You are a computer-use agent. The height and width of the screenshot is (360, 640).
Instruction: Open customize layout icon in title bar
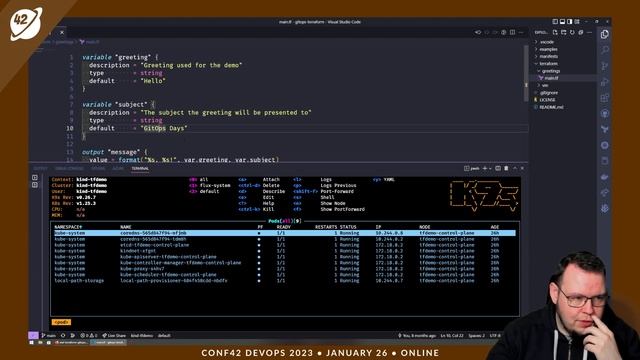tap(577, 22)
